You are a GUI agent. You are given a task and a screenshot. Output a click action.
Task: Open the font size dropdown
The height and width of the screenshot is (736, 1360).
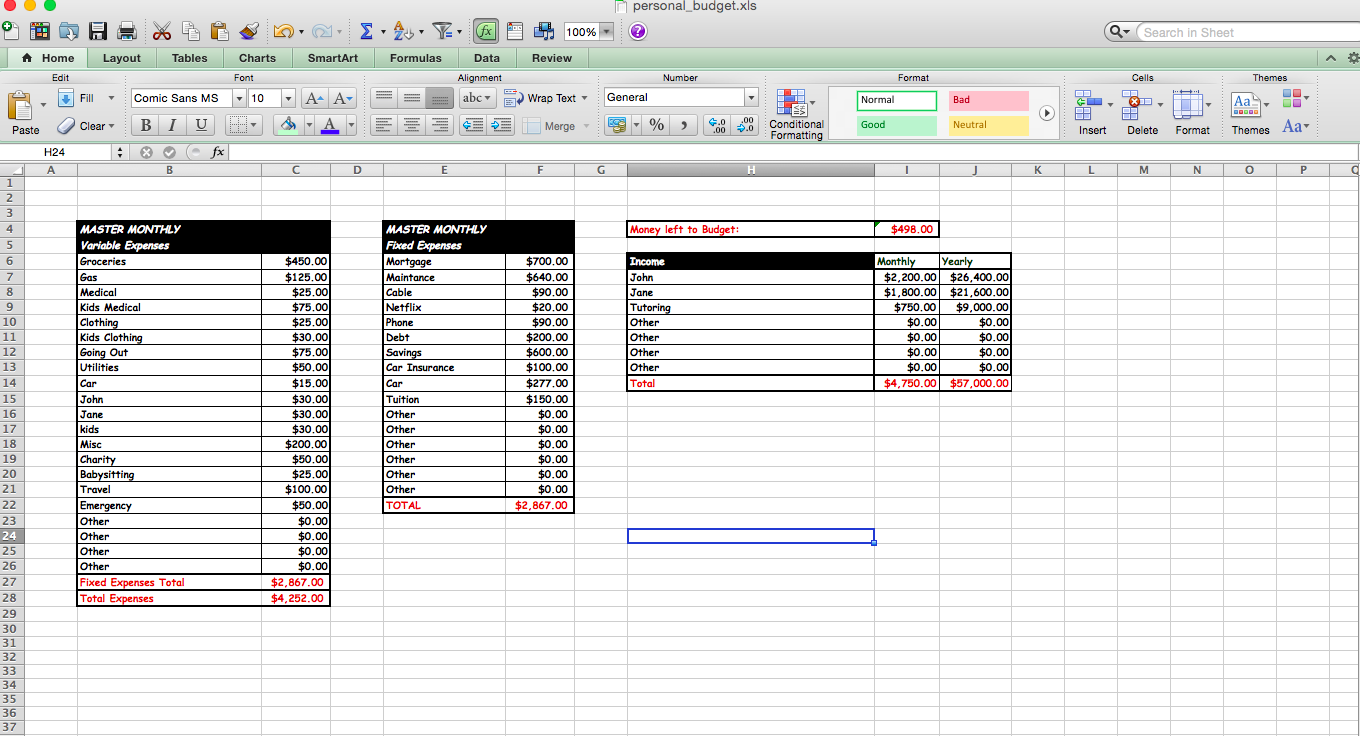pyautogui.click(x=288, y=98)
